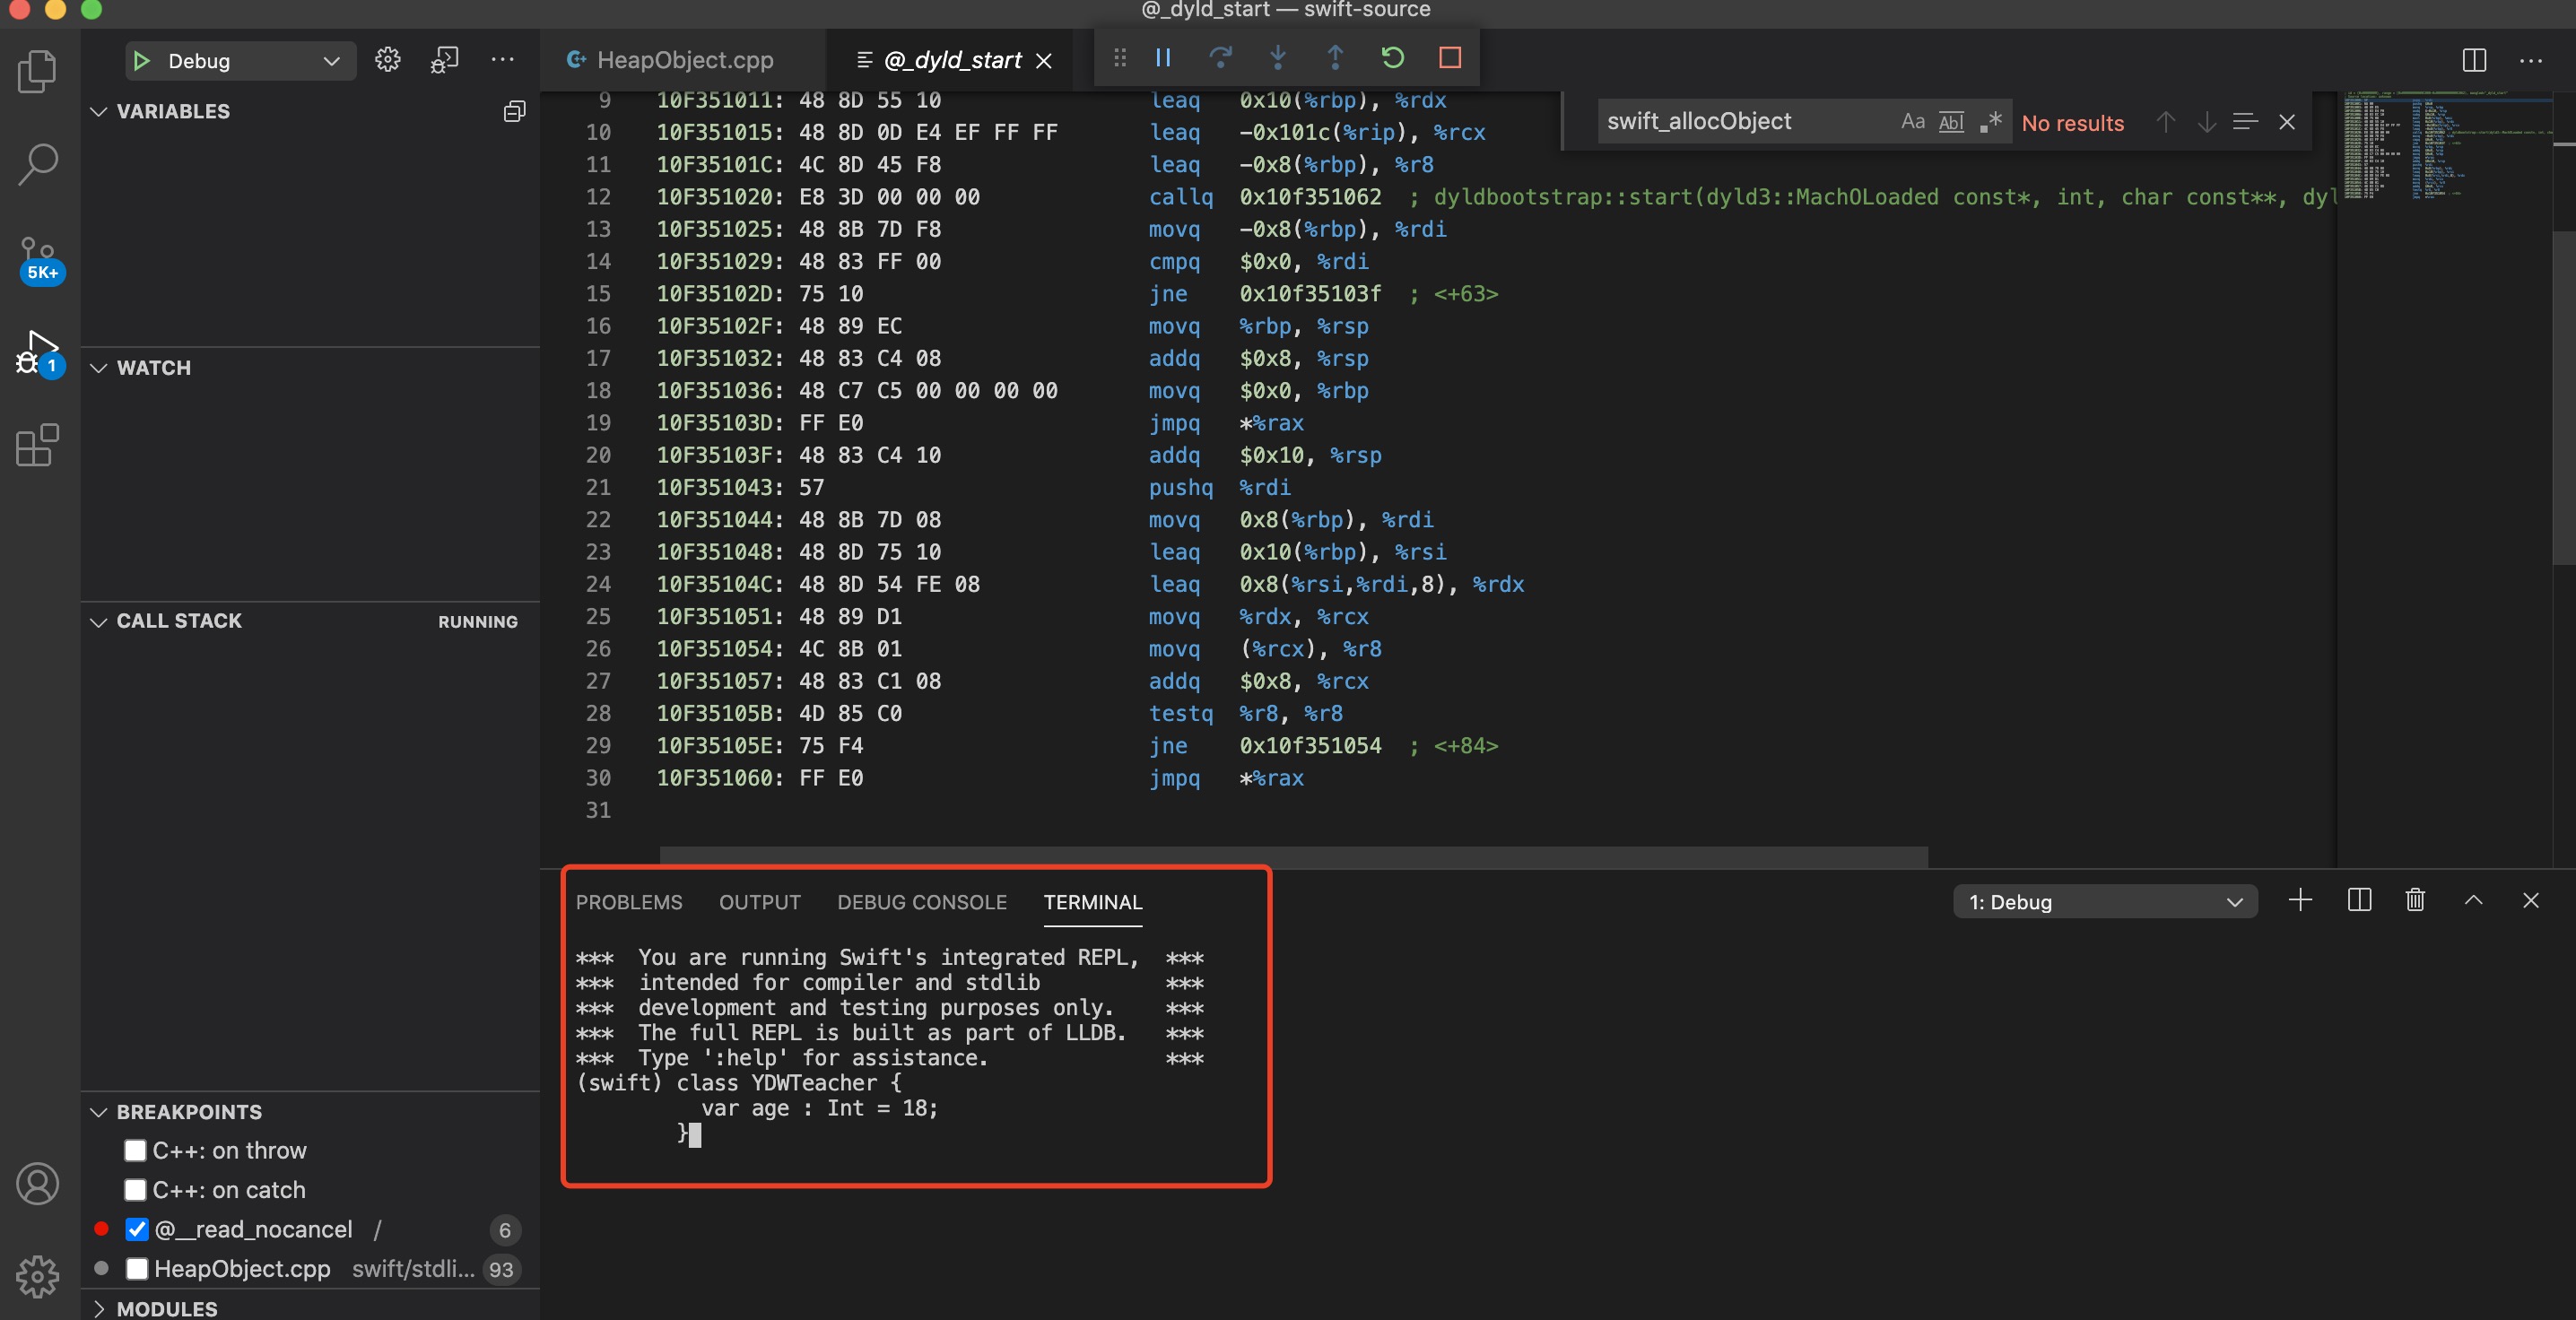Image resolution: width=2576 pixels, height=1320 pixels.
Task: Enable C++: on throw breakpoint
Action: (x=135, y=1150)
